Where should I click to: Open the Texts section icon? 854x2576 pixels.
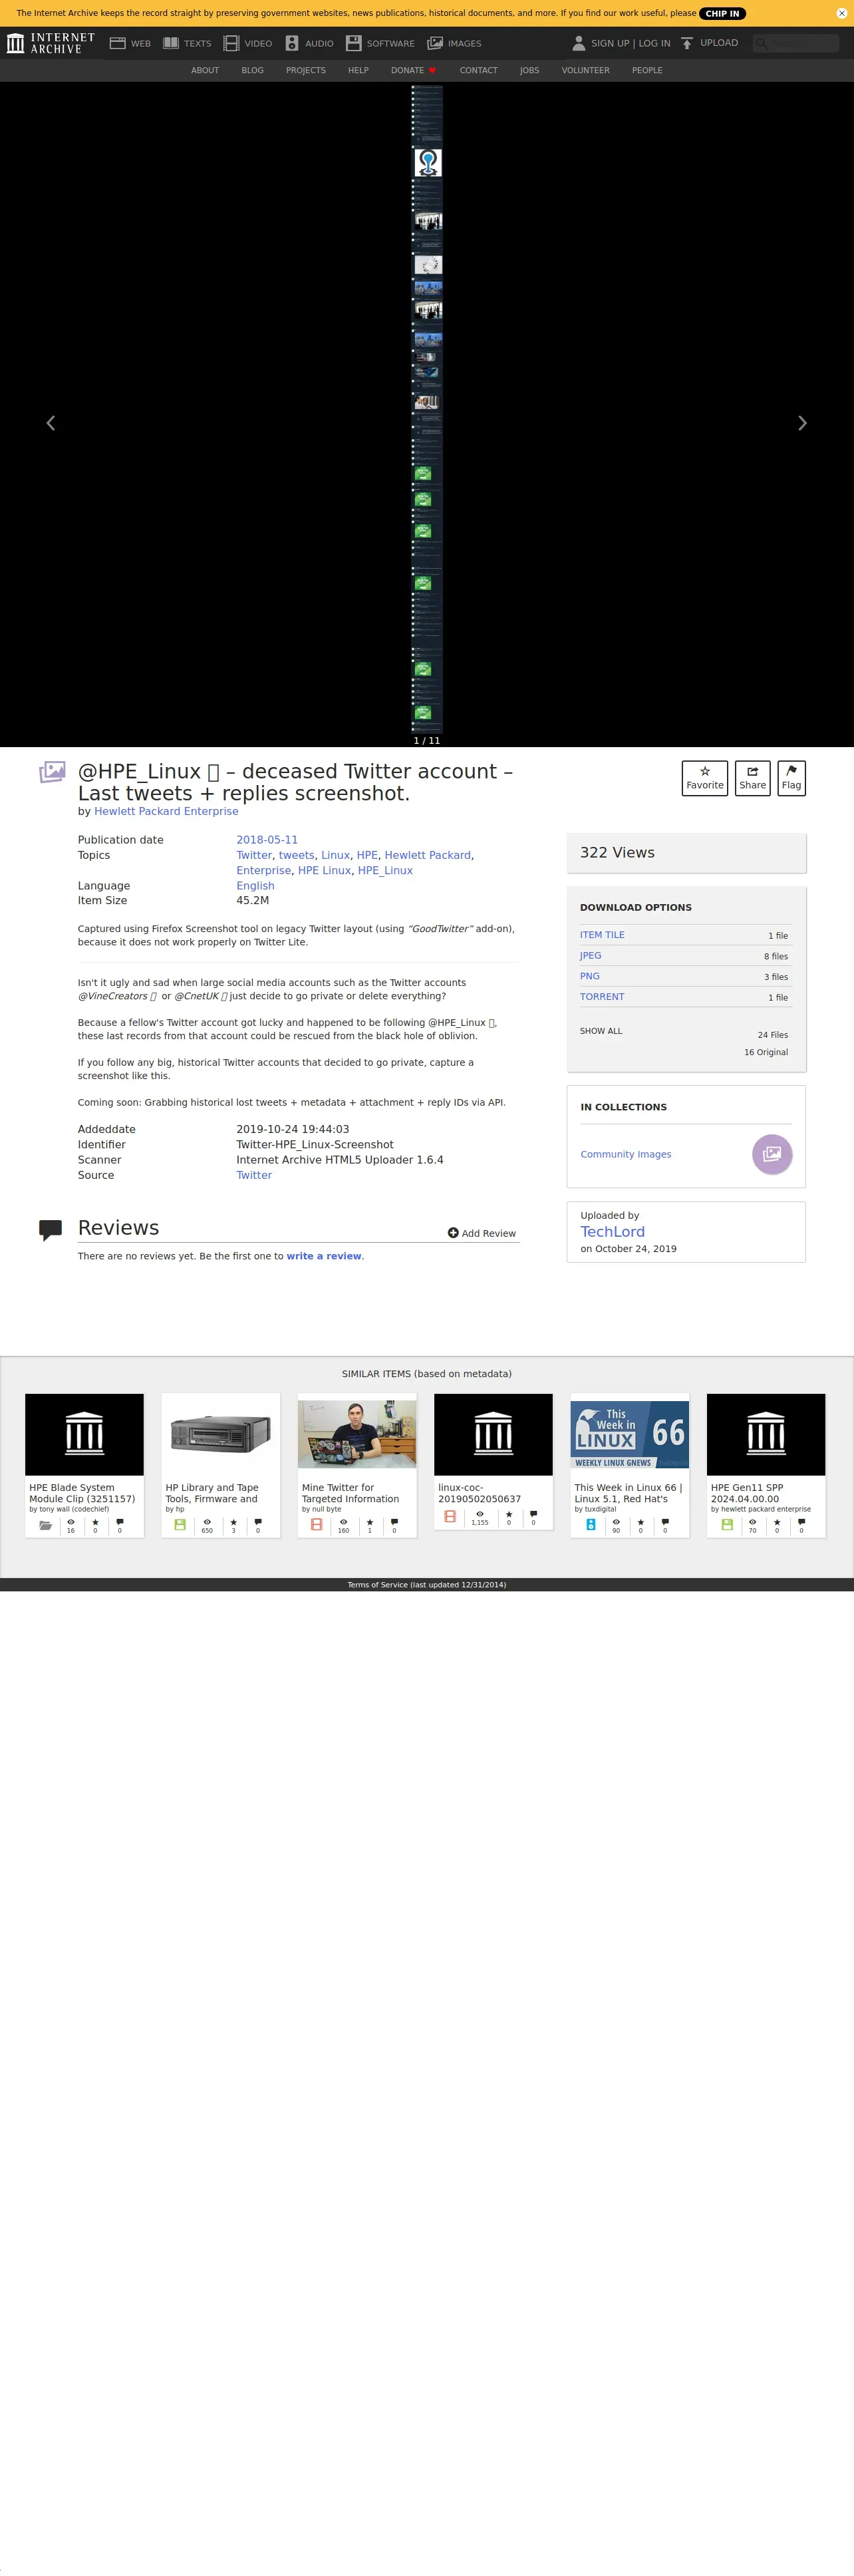[x=171, y=43]
